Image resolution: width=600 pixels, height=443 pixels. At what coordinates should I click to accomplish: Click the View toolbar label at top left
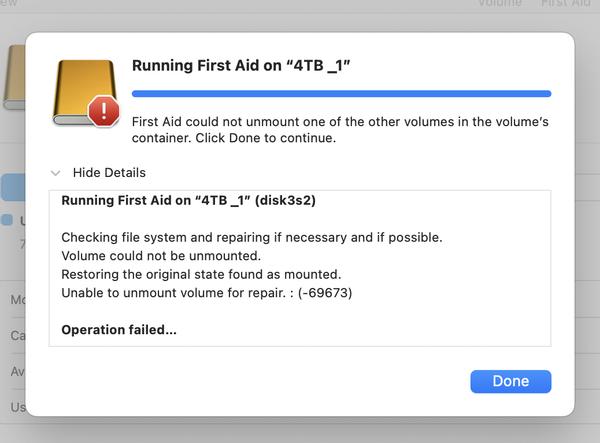(8, 4)
